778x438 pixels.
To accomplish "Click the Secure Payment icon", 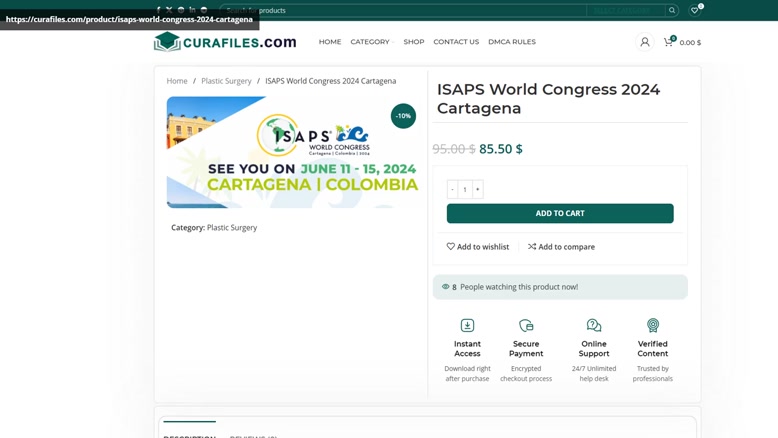I will click(526, 325).
